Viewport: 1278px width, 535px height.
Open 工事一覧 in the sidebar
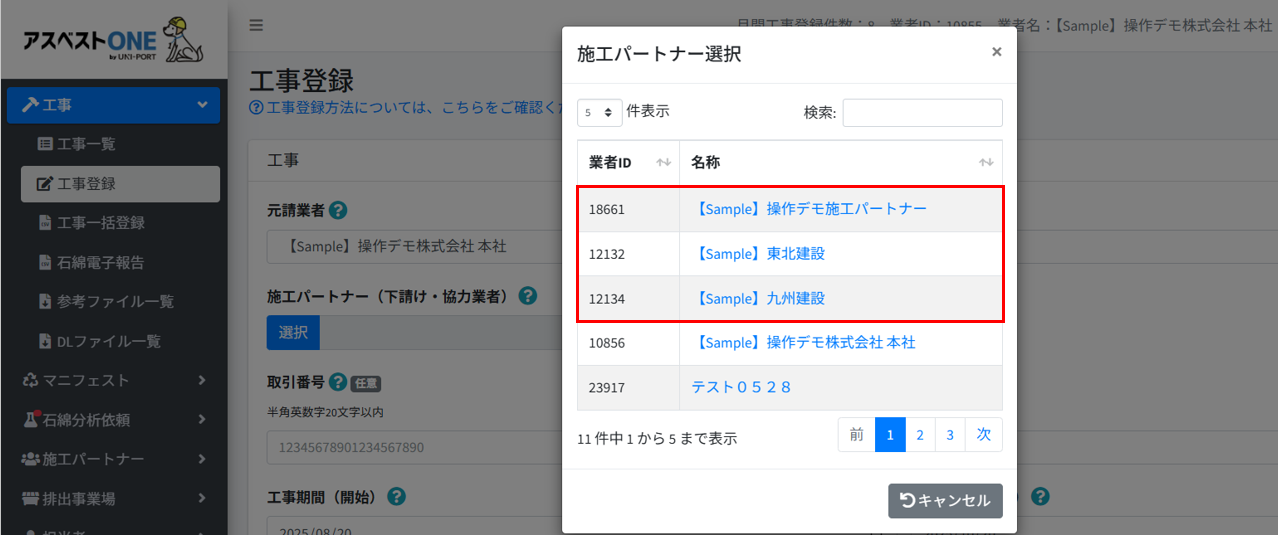pyautogui.click(x=86, y=144)
